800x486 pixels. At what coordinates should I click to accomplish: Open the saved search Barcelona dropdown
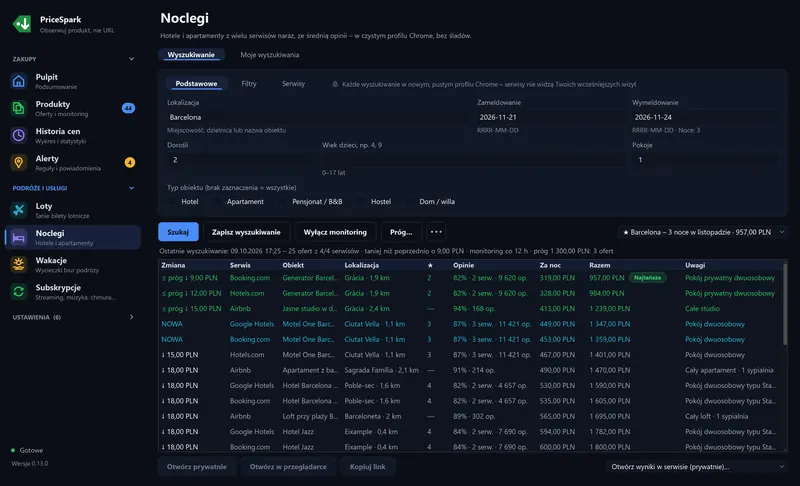[703, 232]
